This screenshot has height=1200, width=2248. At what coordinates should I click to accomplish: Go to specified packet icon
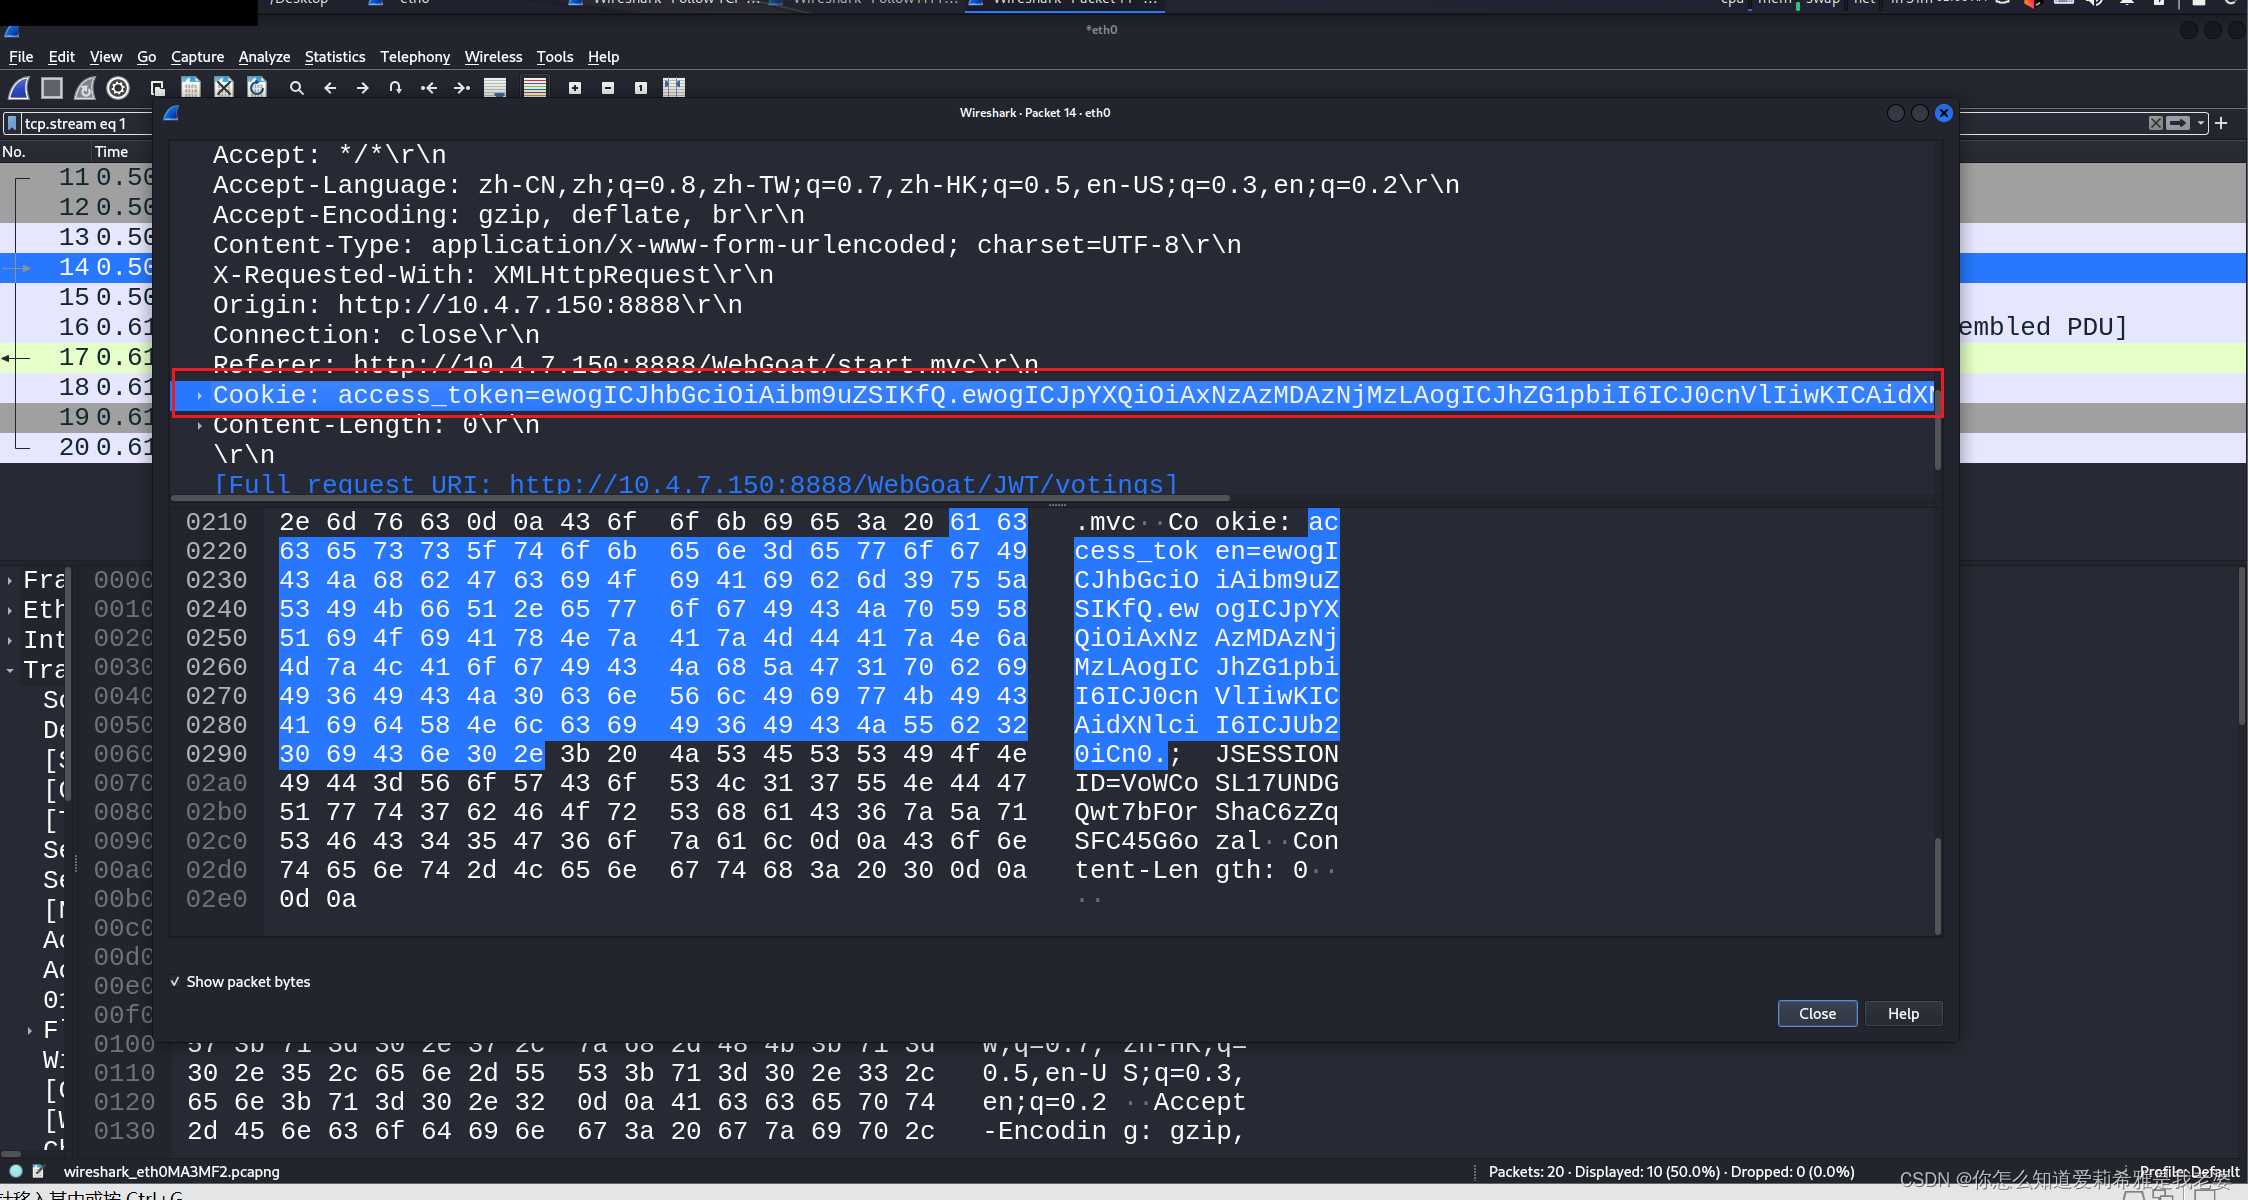point(396,88)
